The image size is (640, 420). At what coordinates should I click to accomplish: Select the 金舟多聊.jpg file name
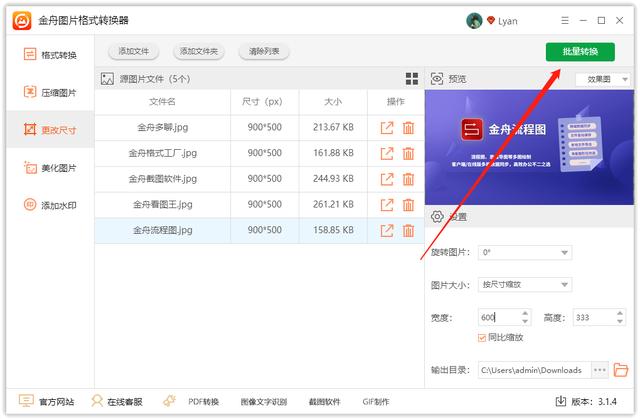pyautogui.click(x=162, y=127)
